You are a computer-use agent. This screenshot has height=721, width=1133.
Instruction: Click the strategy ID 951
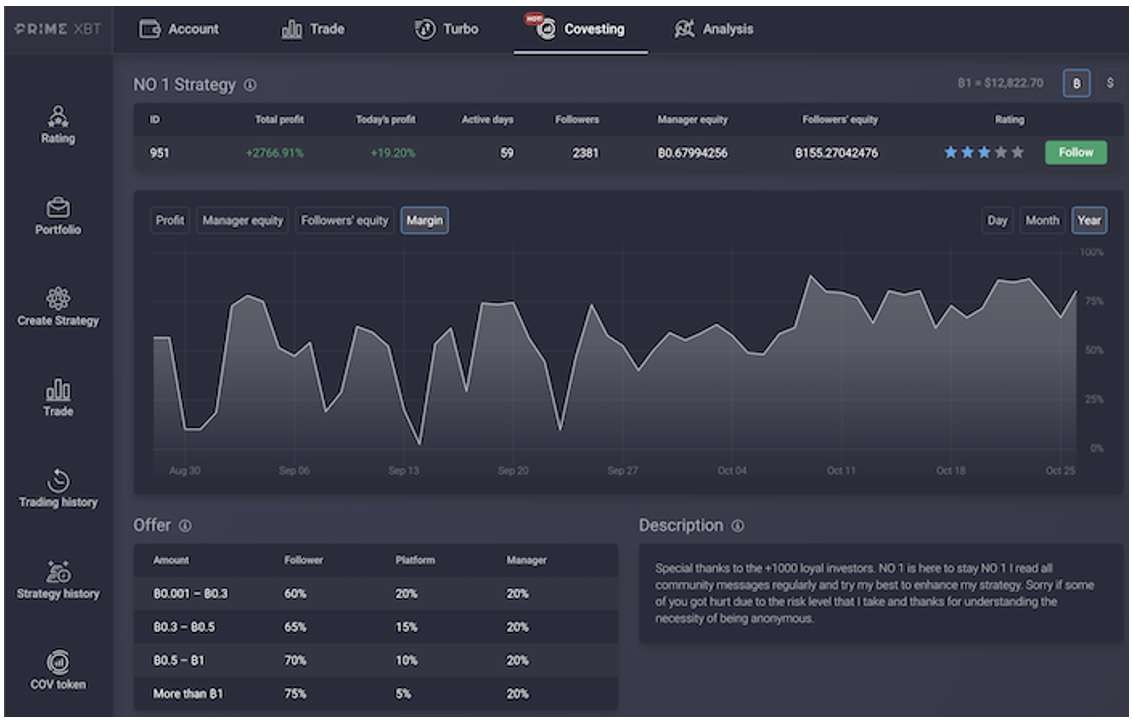pyautogui.click(x=159, y=153)
